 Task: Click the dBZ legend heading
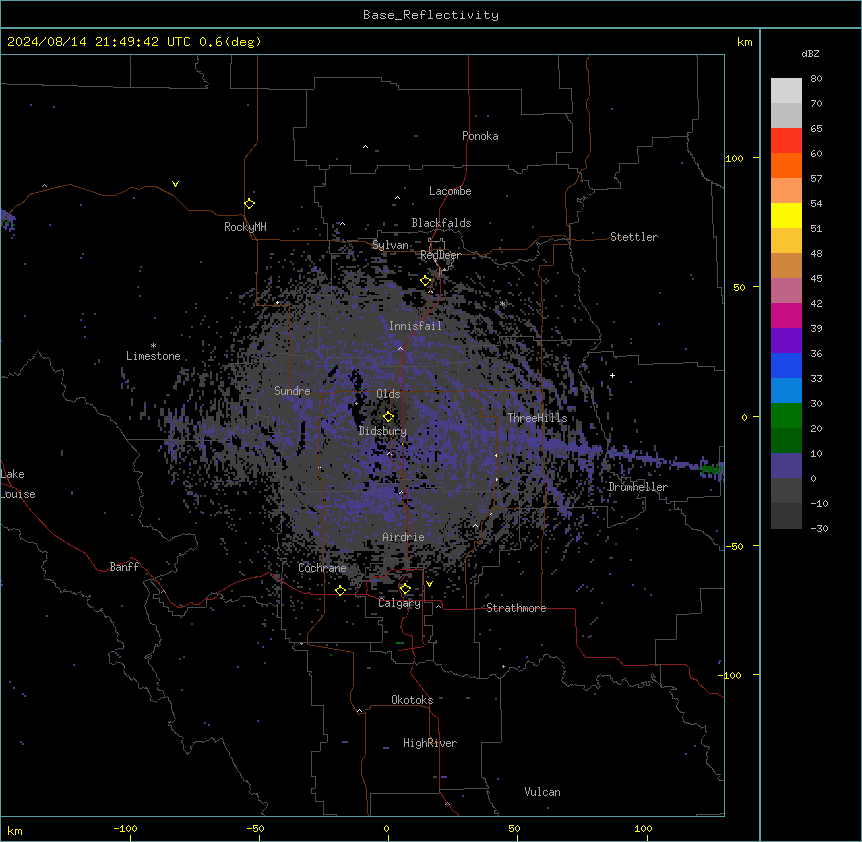pyautogui.click(x=810, y=54)
